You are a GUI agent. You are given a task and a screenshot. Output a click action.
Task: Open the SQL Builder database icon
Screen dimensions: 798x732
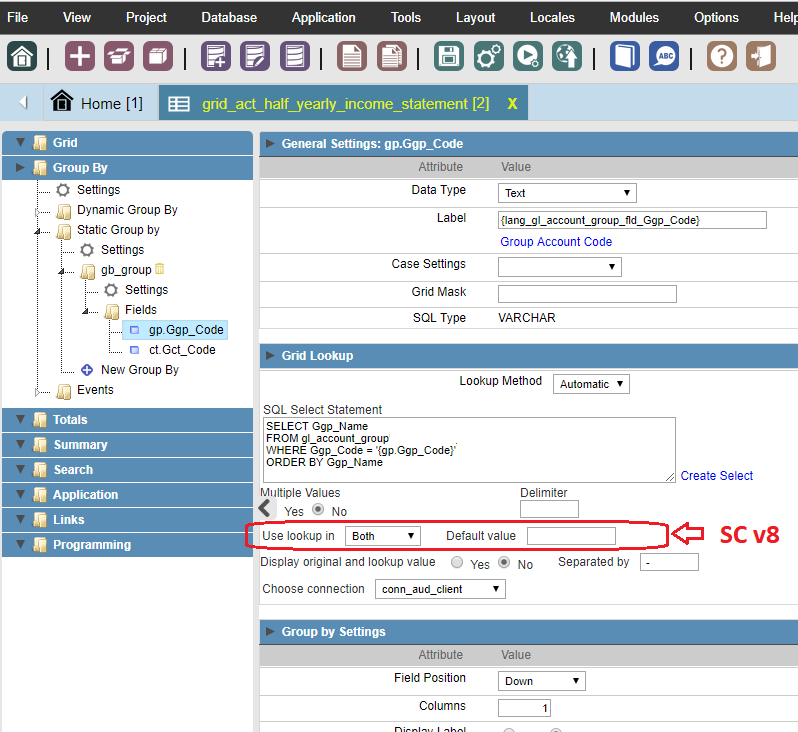click(295, 56)
